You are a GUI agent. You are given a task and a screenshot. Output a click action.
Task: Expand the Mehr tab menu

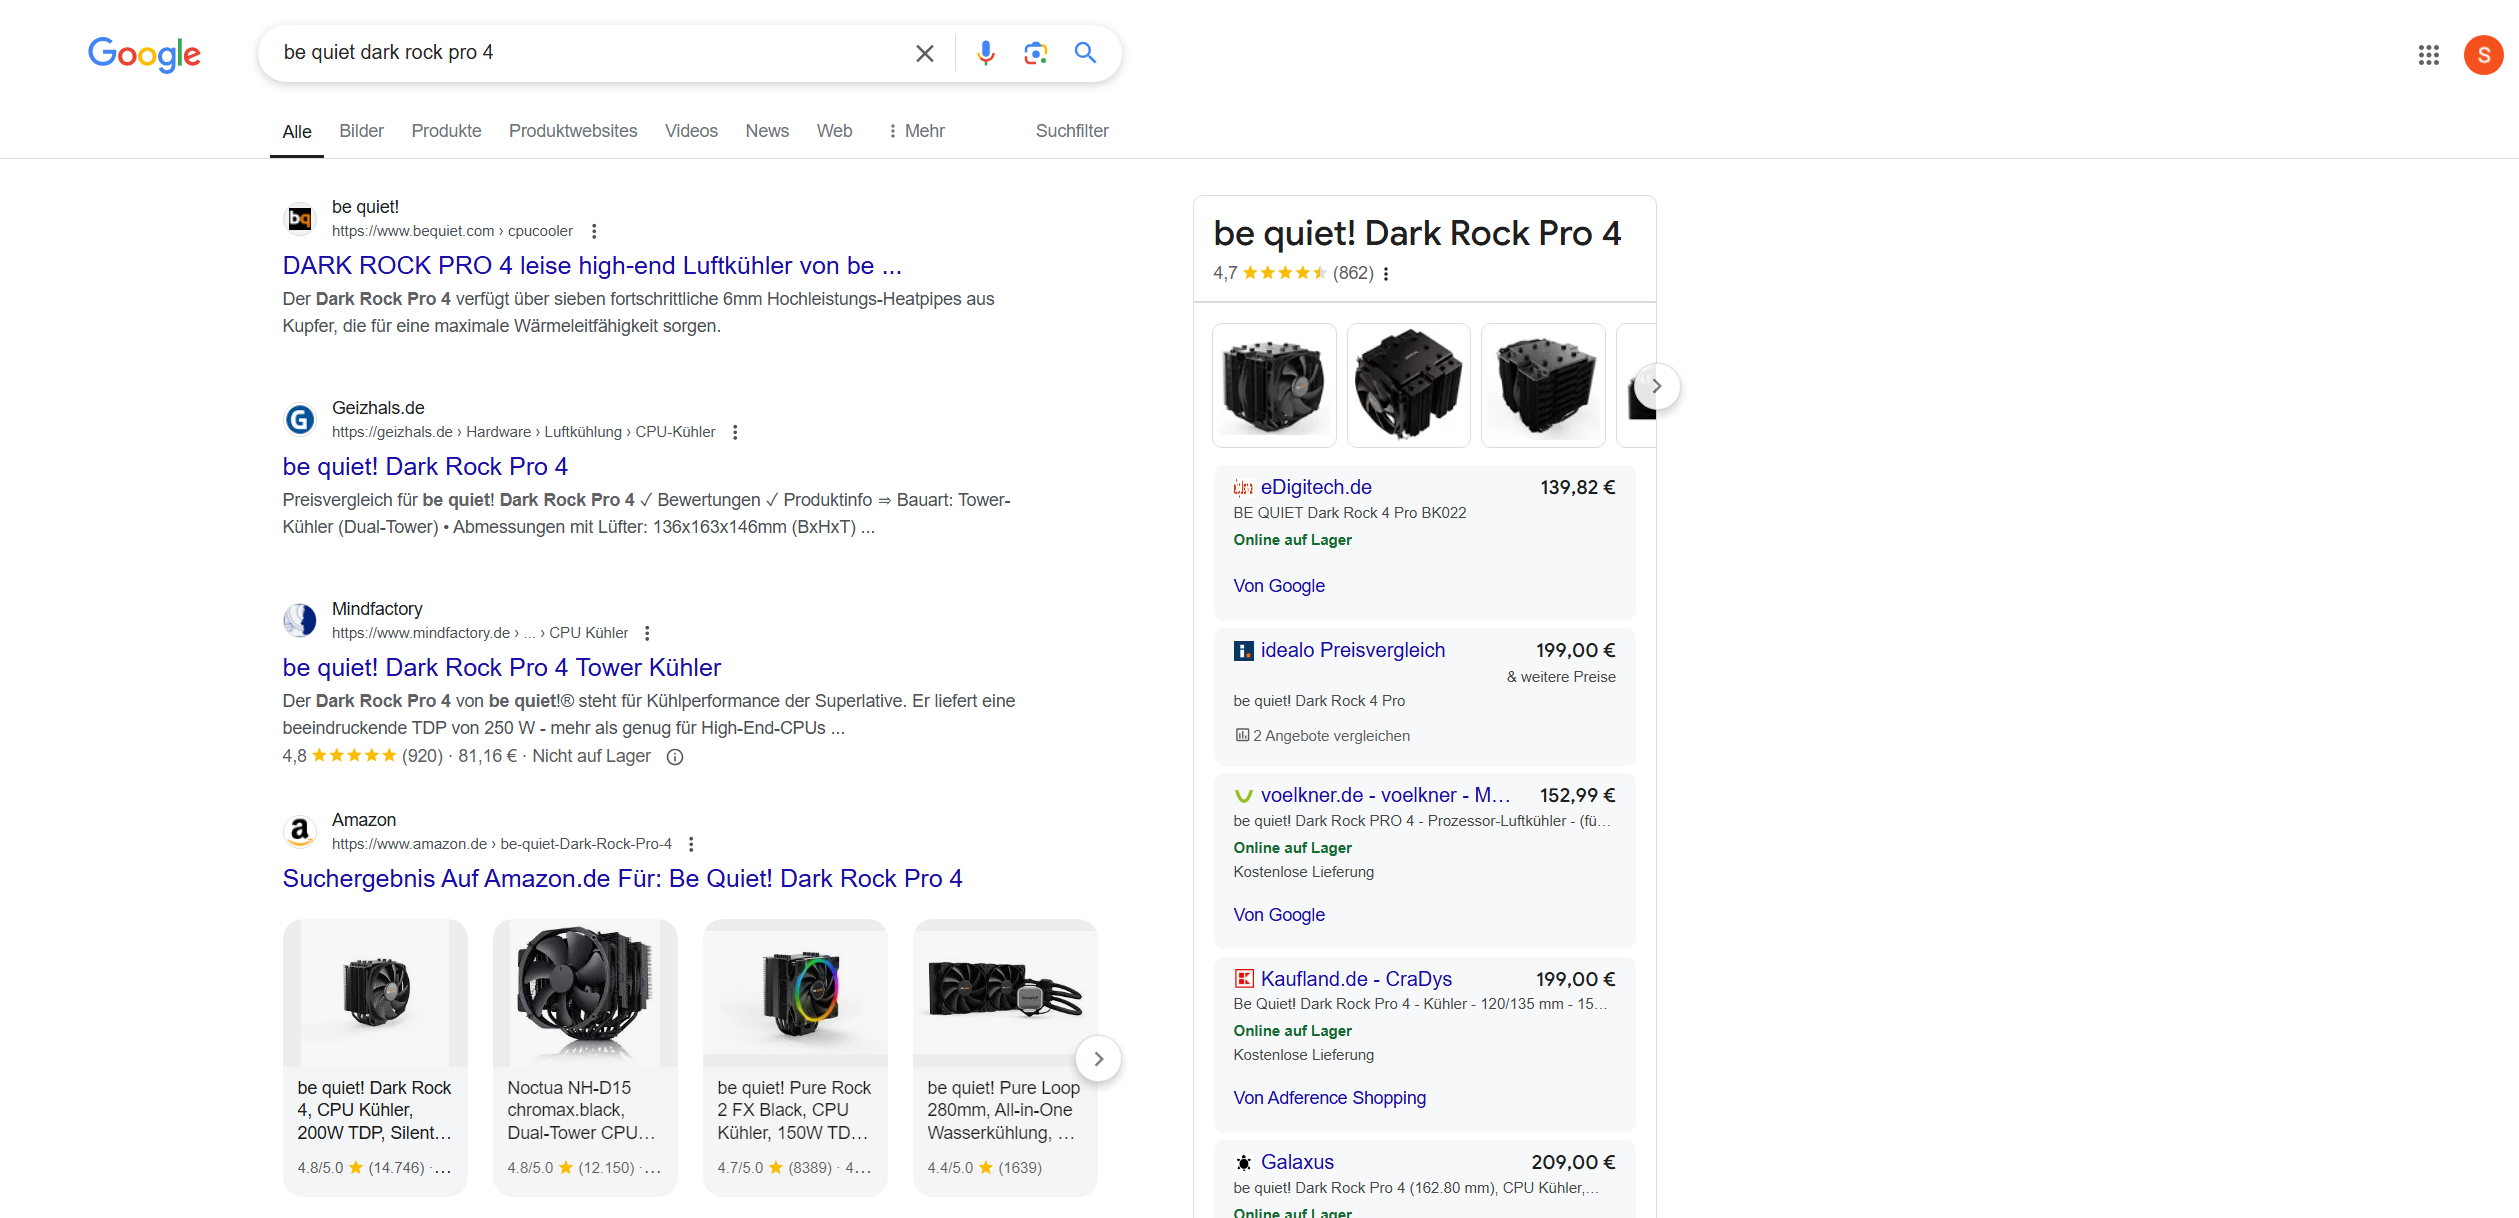pos(916,131)
